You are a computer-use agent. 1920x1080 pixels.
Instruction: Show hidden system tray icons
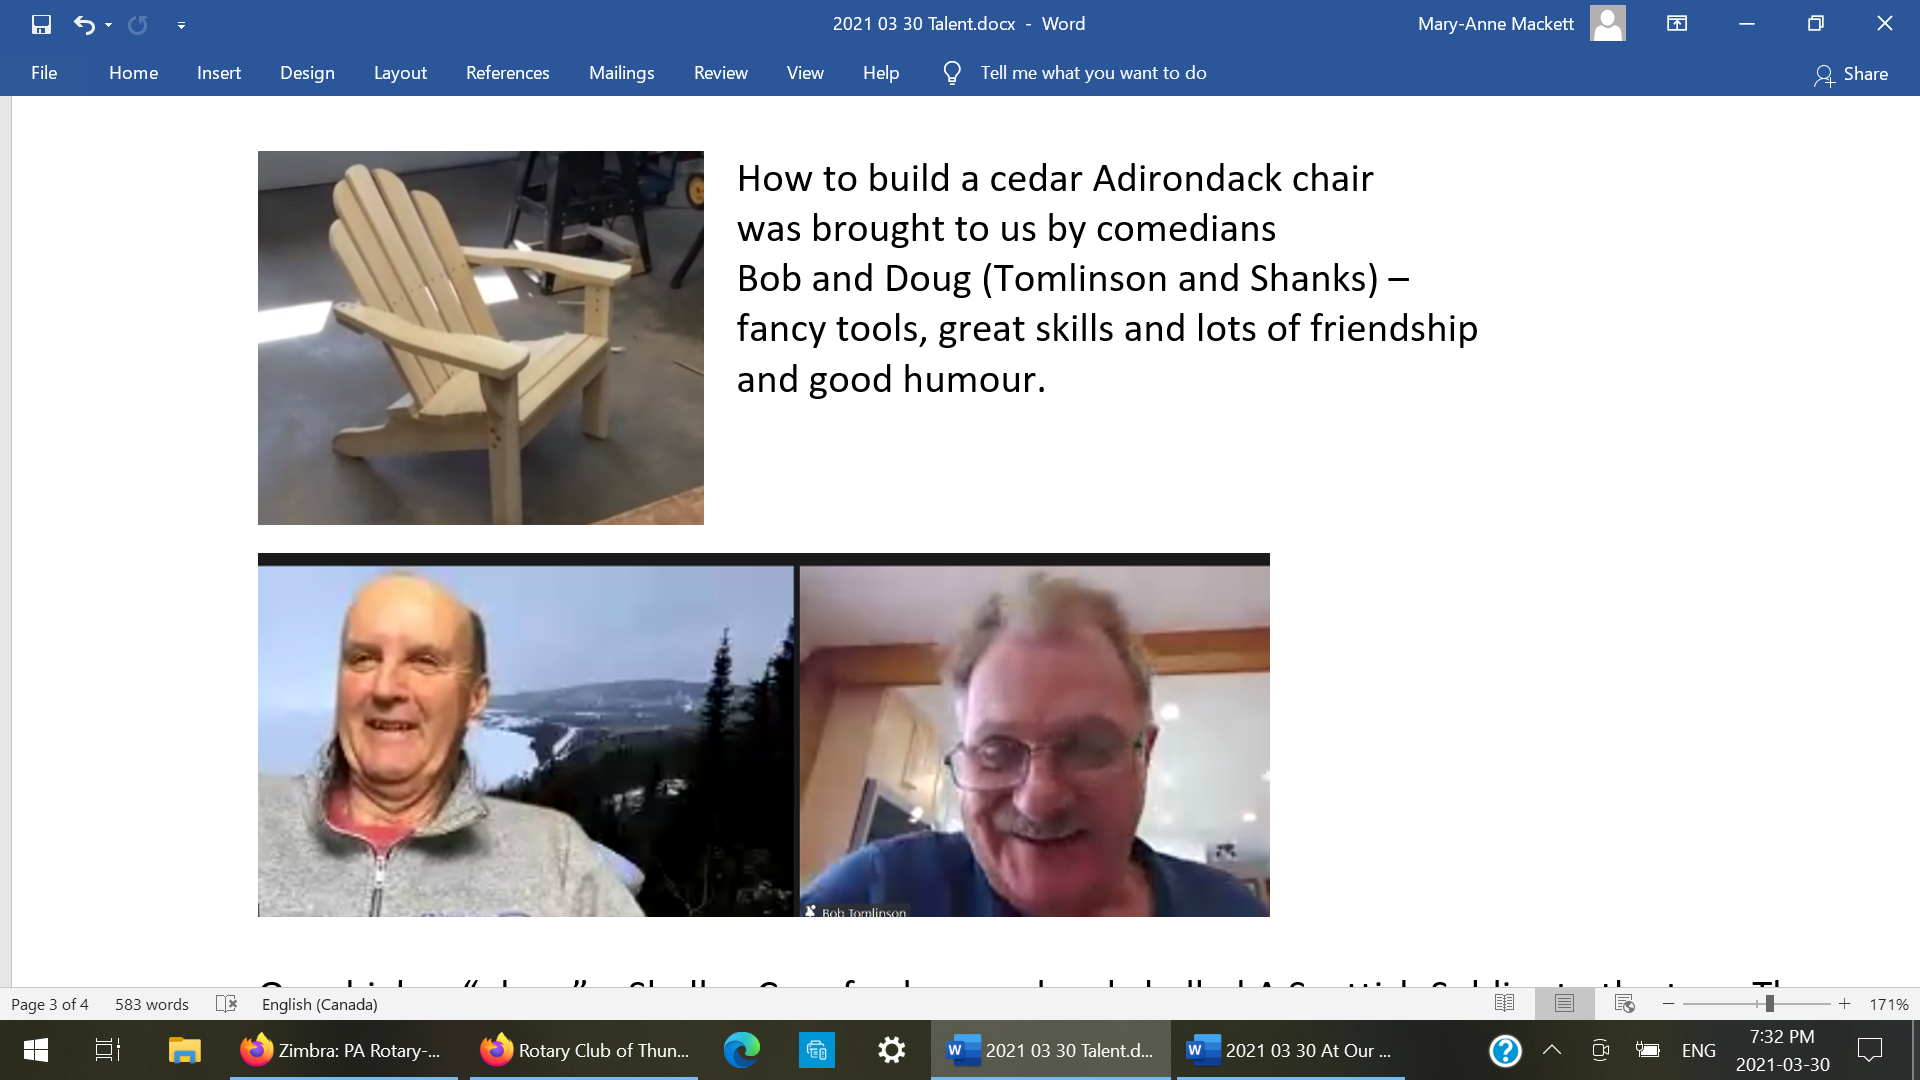[x=1552, y=1050]
